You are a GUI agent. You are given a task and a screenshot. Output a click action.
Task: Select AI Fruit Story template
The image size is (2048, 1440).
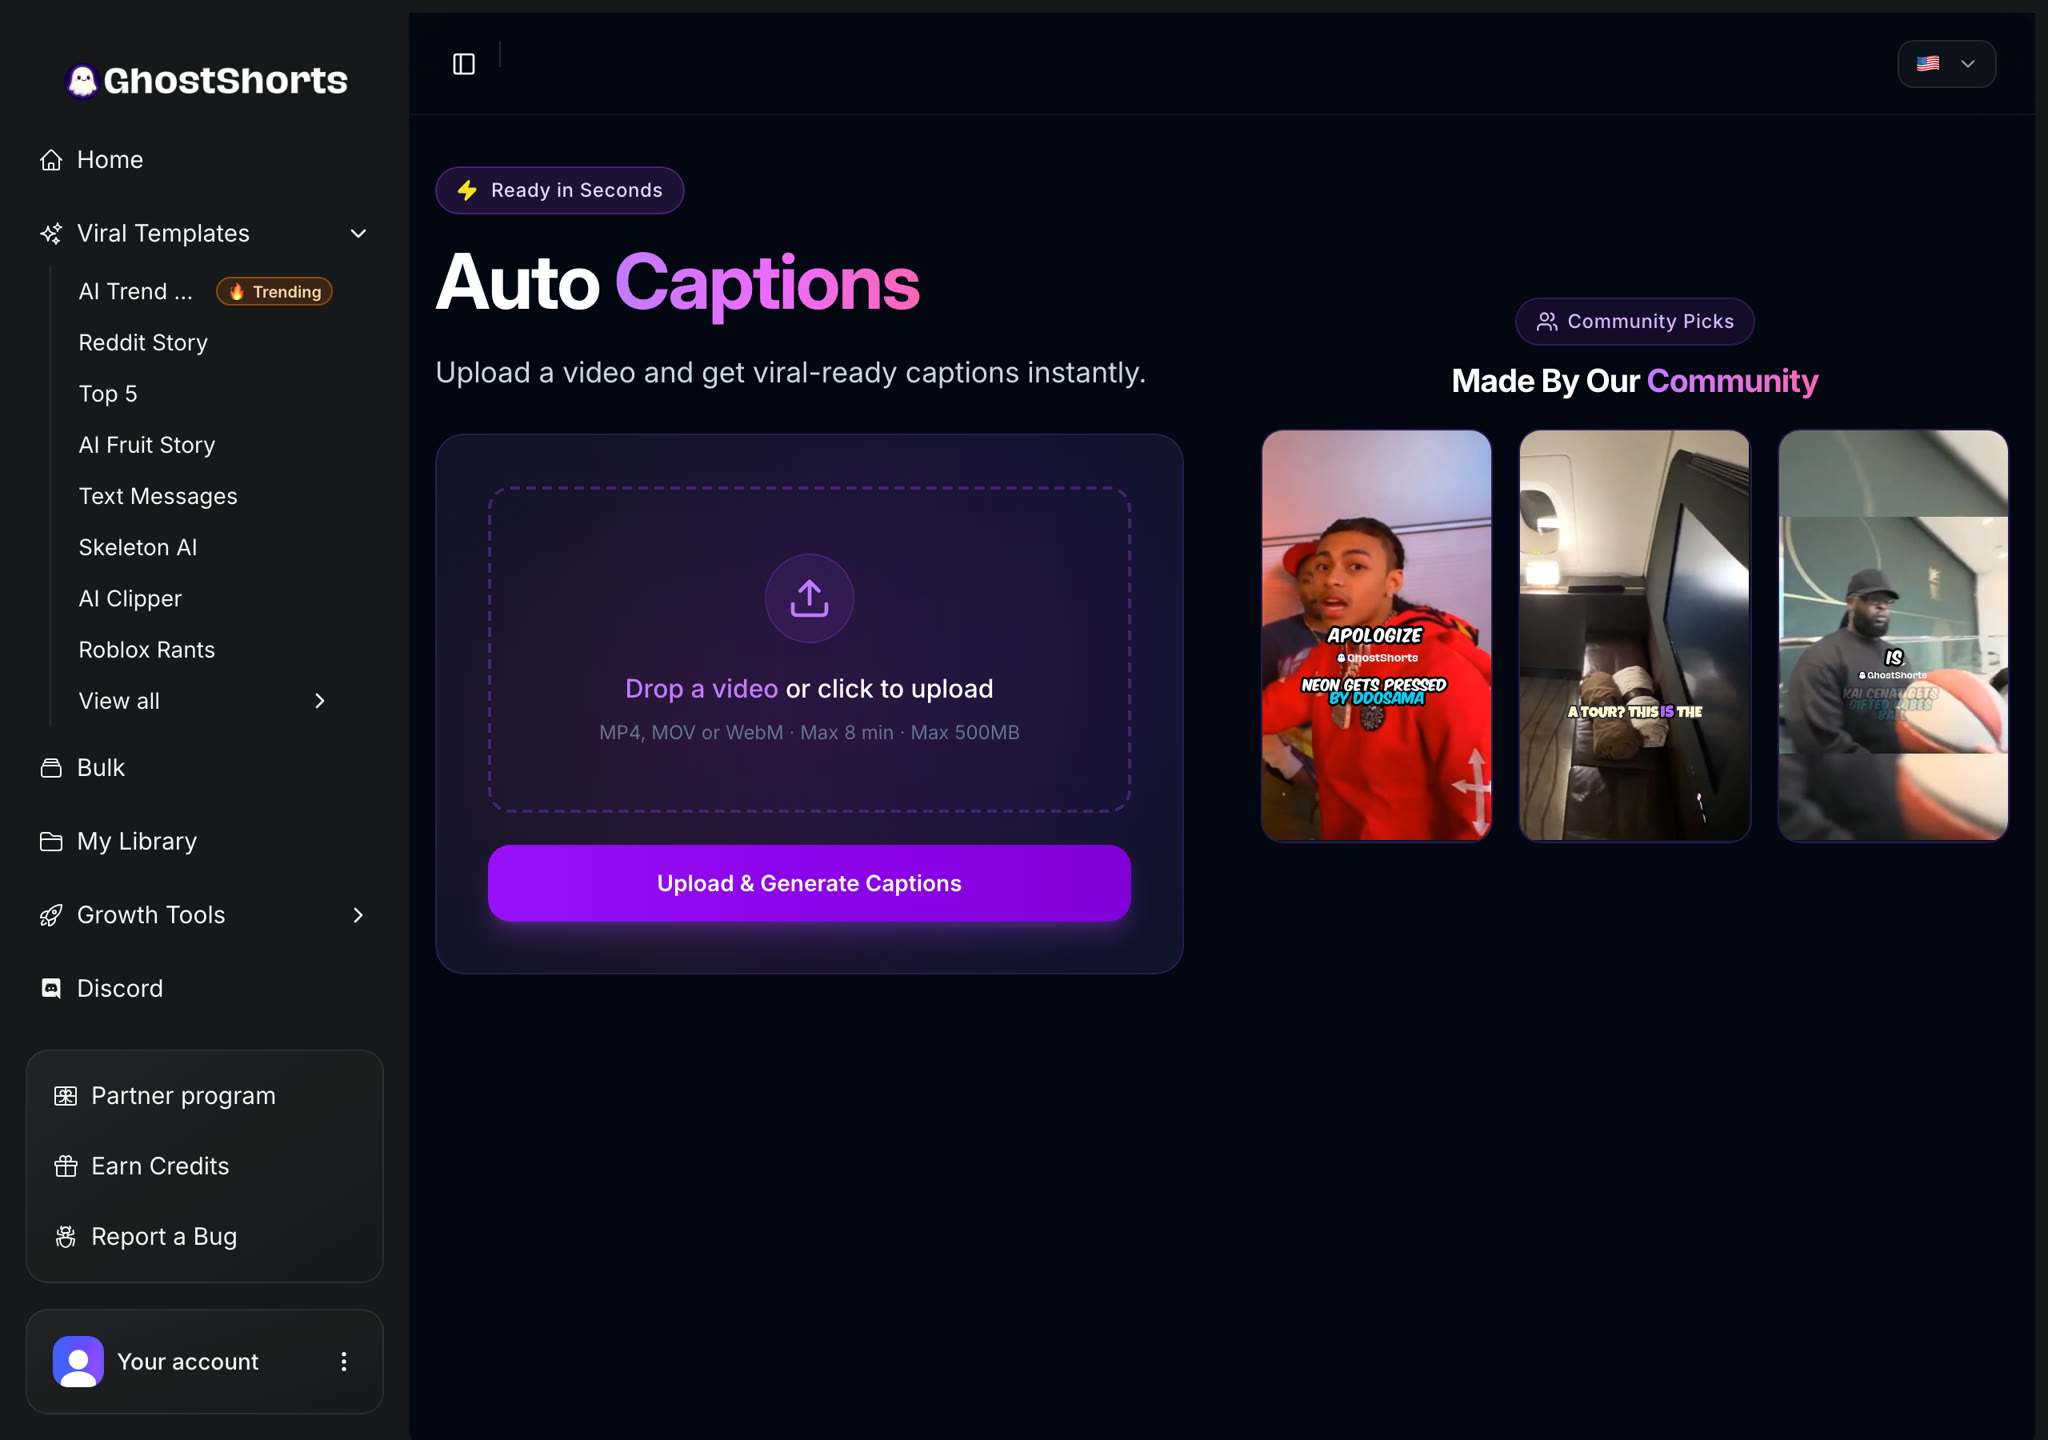147,445
